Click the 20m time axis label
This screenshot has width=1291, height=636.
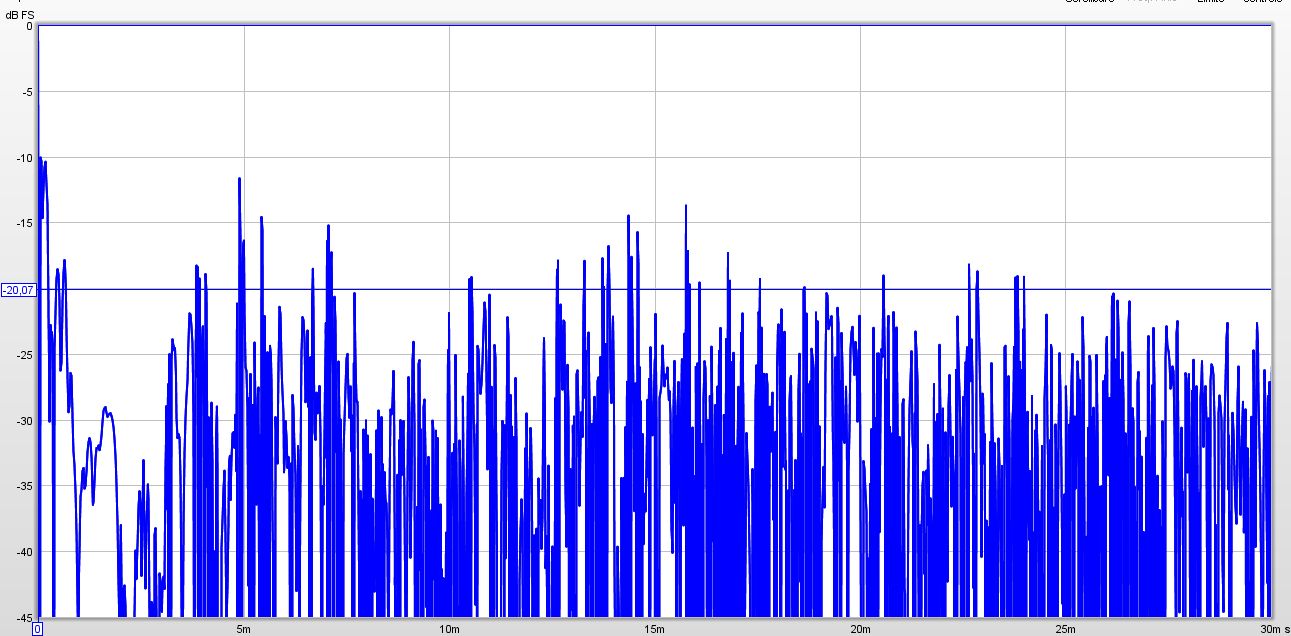coord(860,628)
